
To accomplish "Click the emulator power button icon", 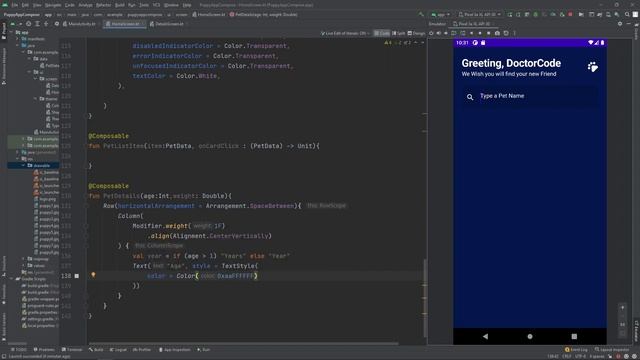I will (x=431, y=33).
